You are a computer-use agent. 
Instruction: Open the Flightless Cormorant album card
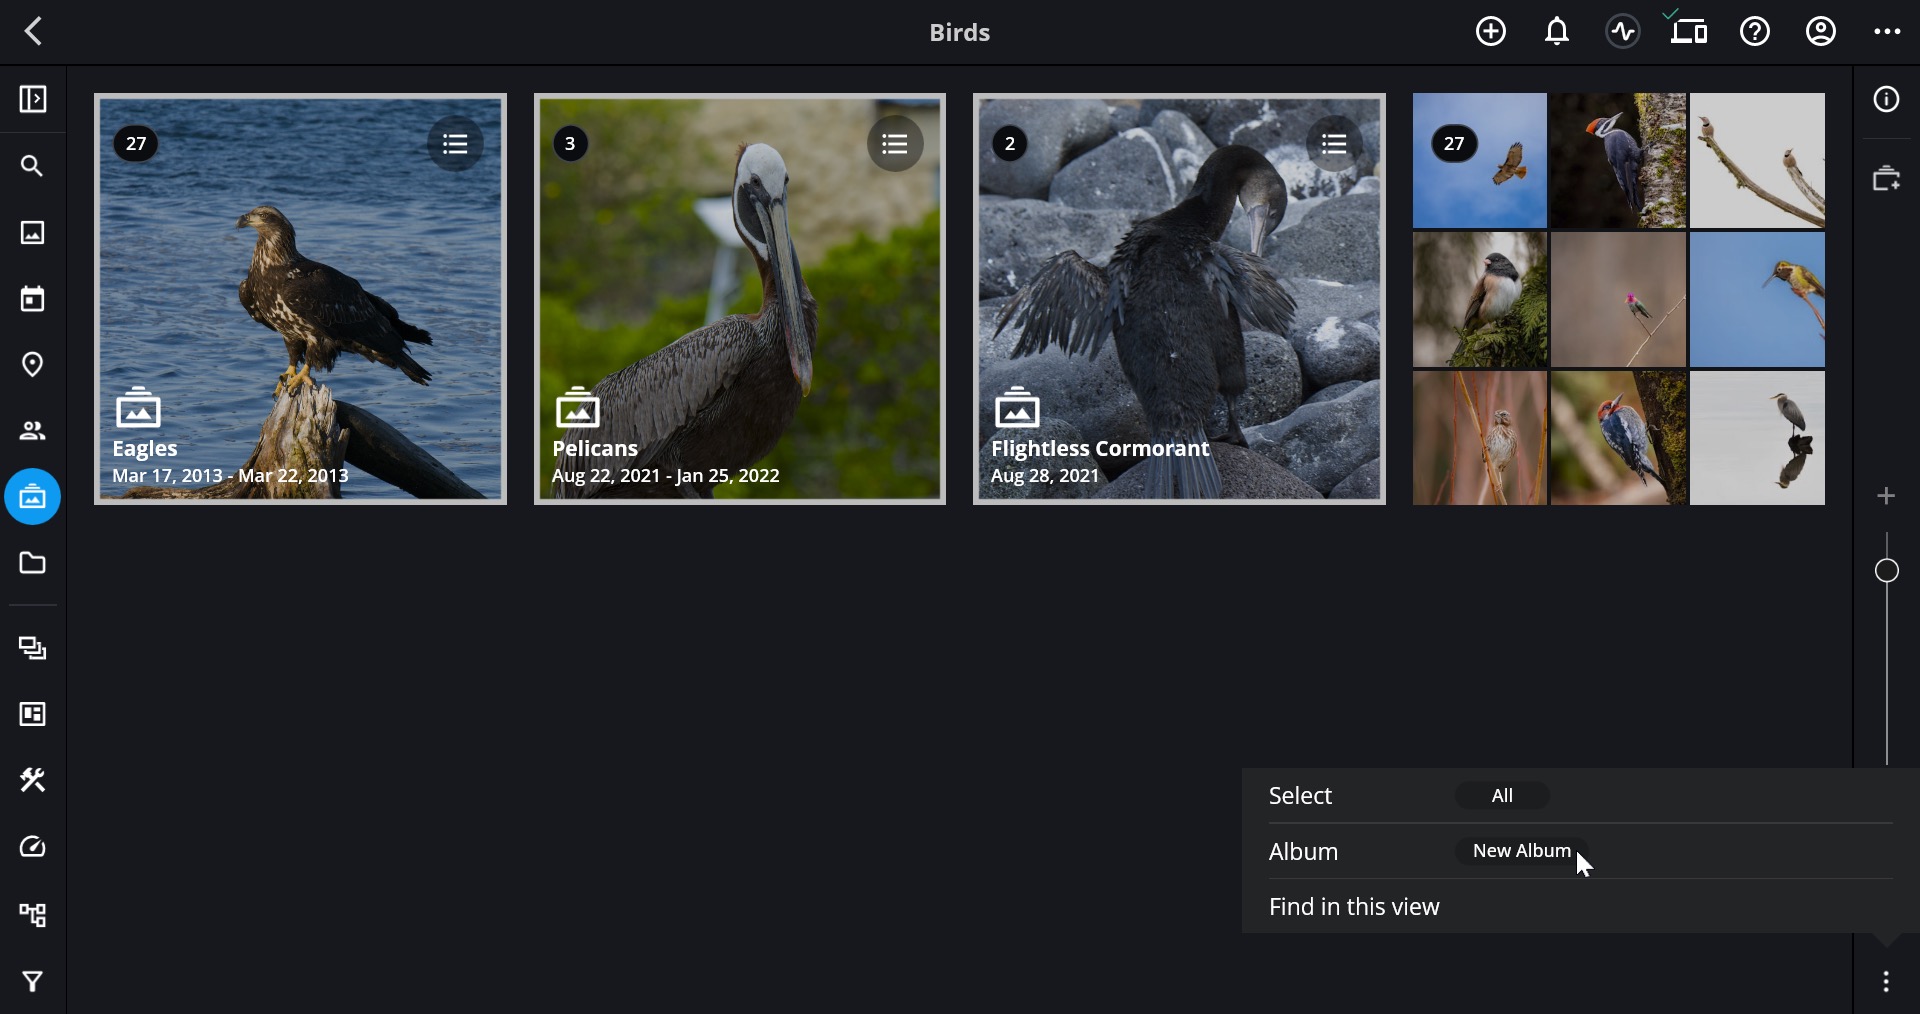[1179, 299]
